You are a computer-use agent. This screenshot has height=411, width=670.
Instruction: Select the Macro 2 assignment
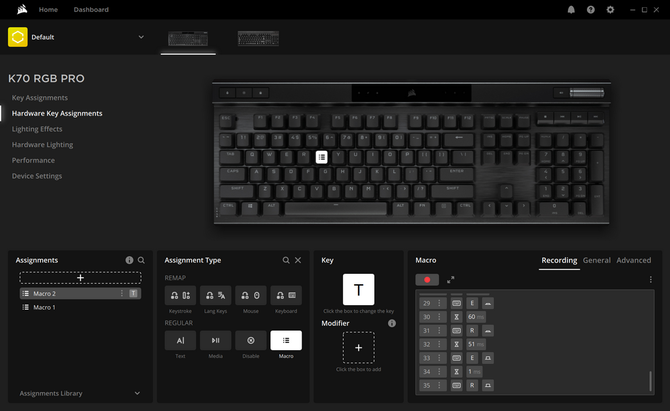point(80,294)
